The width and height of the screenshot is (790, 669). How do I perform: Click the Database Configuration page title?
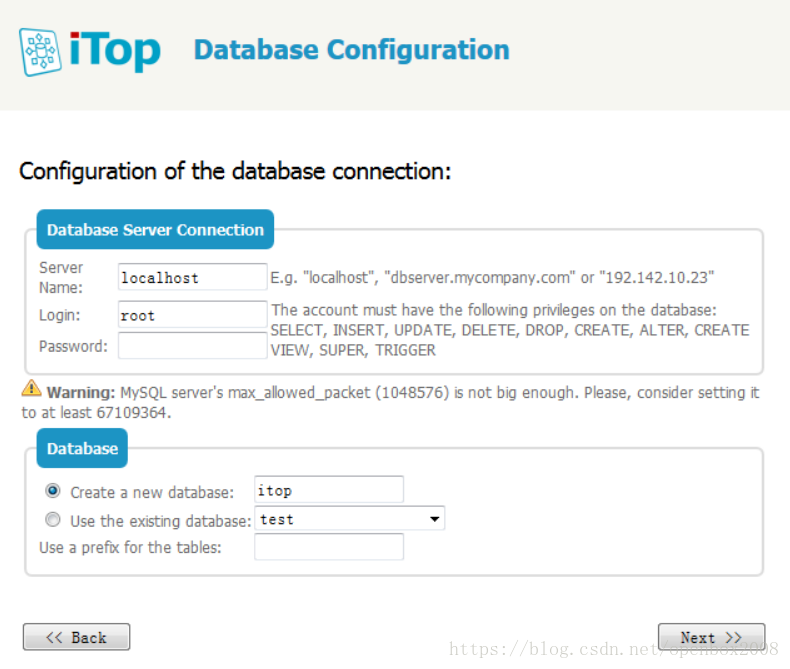coord(352,50)
